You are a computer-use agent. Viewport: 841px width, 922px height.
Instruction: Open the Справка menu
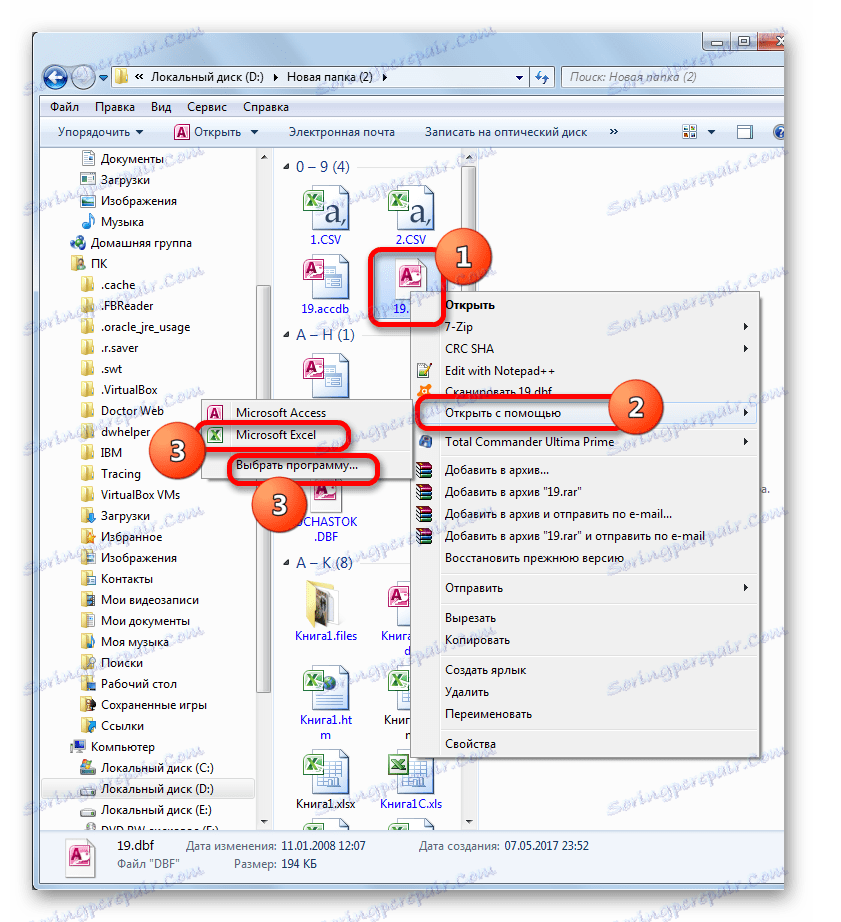point(266,107)
